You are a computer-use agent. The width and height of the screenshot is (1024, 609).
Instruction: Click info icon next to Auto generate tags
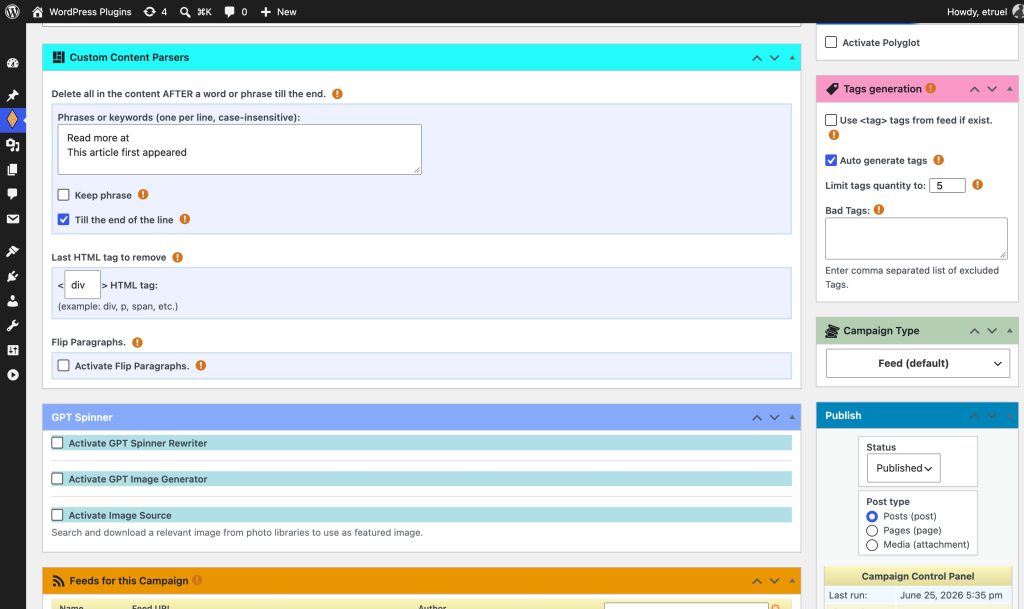tap(938, 160)
